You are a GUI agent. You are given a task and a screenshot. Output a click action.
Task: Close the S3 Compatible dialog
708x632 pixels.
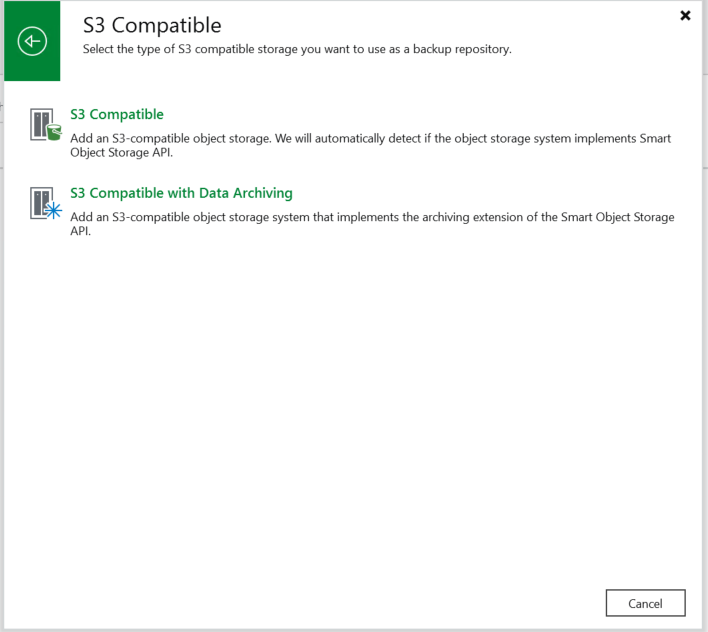[x=685, y=16]
